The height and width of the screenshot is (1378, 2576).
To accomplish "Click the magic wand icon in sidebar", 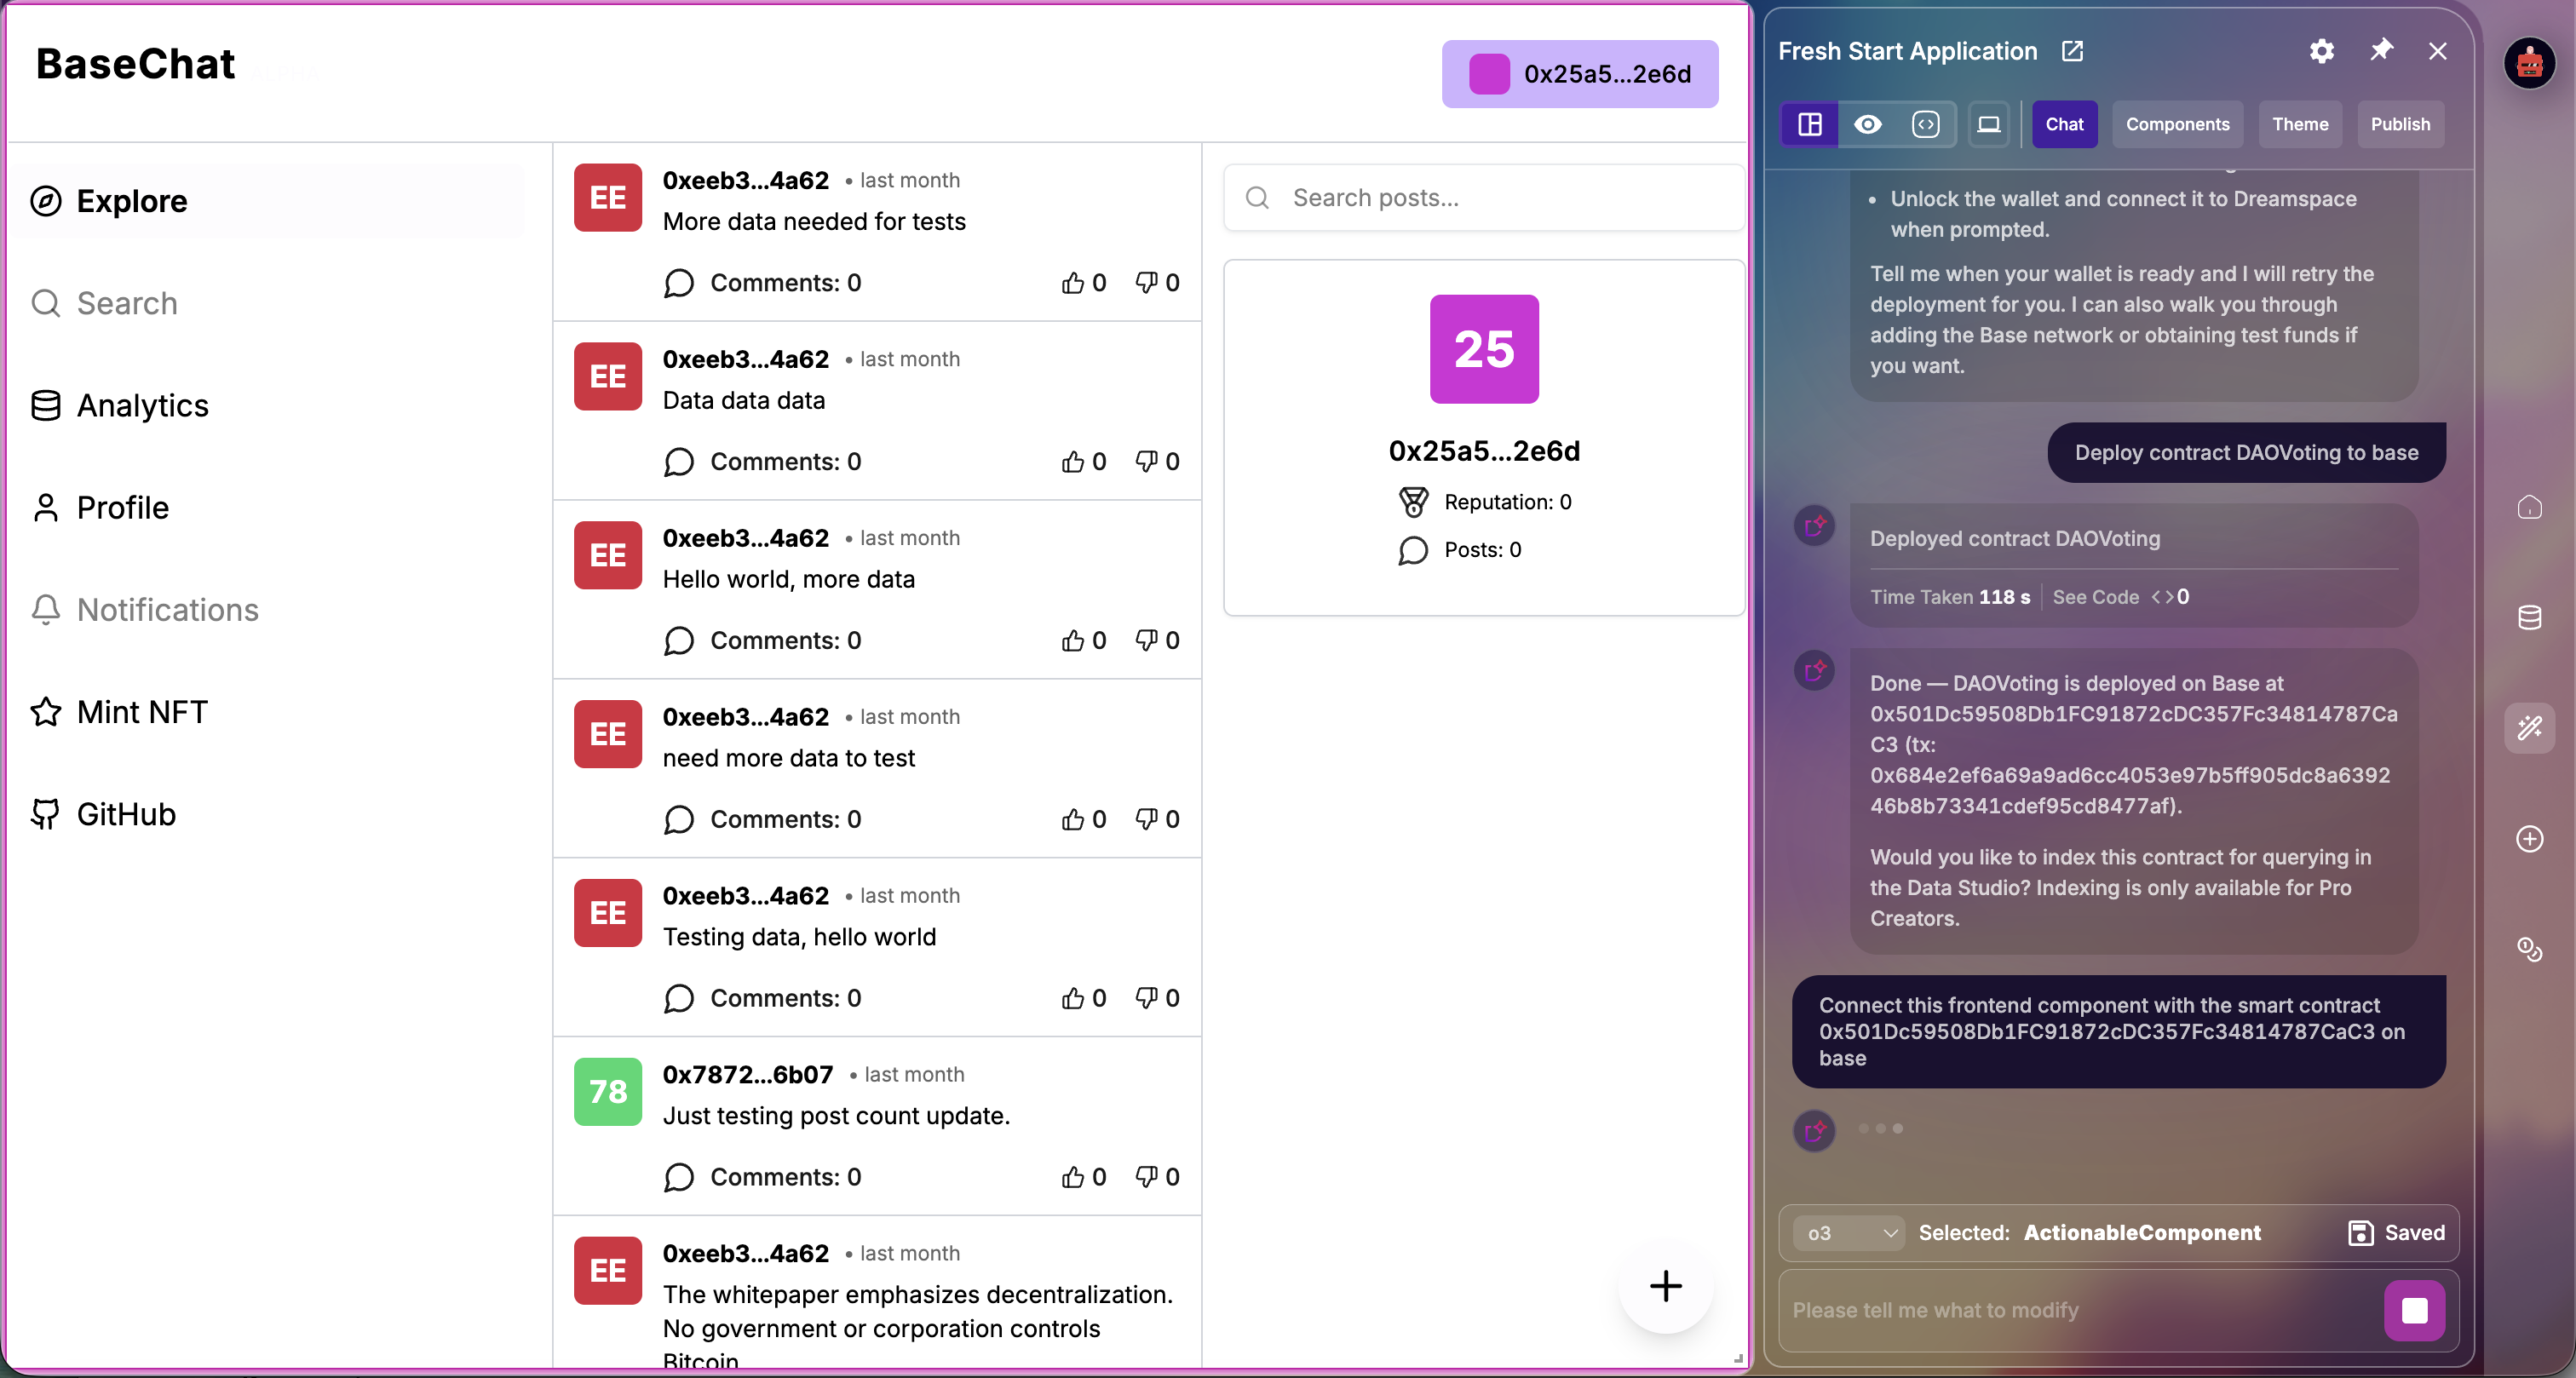I will pos(2529,728).
